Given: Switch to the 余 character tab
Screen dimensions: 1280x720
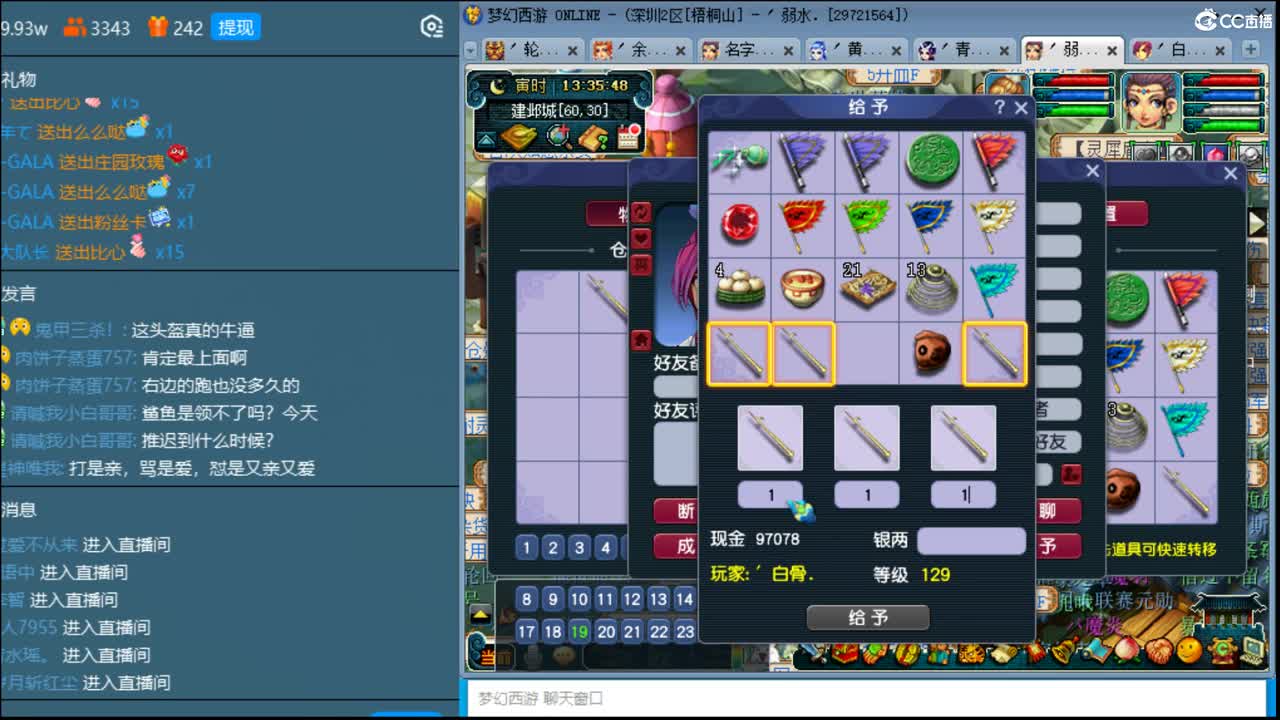Looking at the screenshot, I should click(x=640, y=50).
